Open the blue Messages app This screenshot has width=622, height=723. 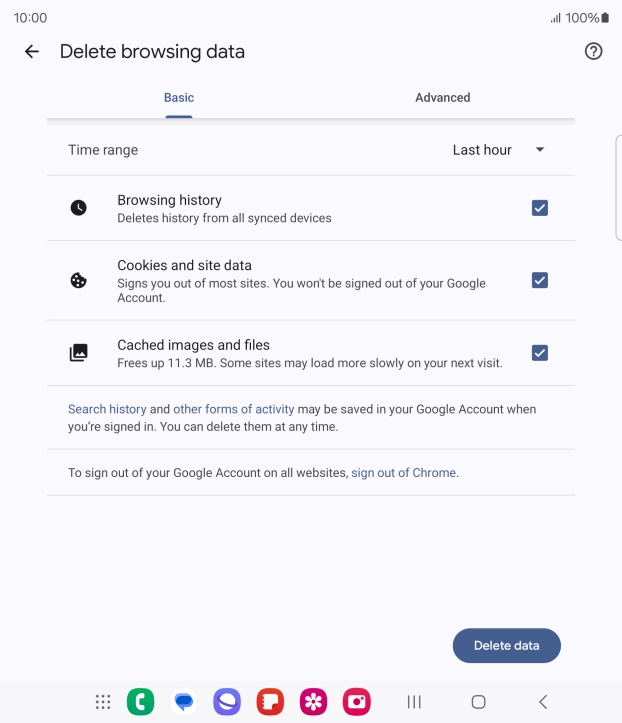tap(184, 702)
